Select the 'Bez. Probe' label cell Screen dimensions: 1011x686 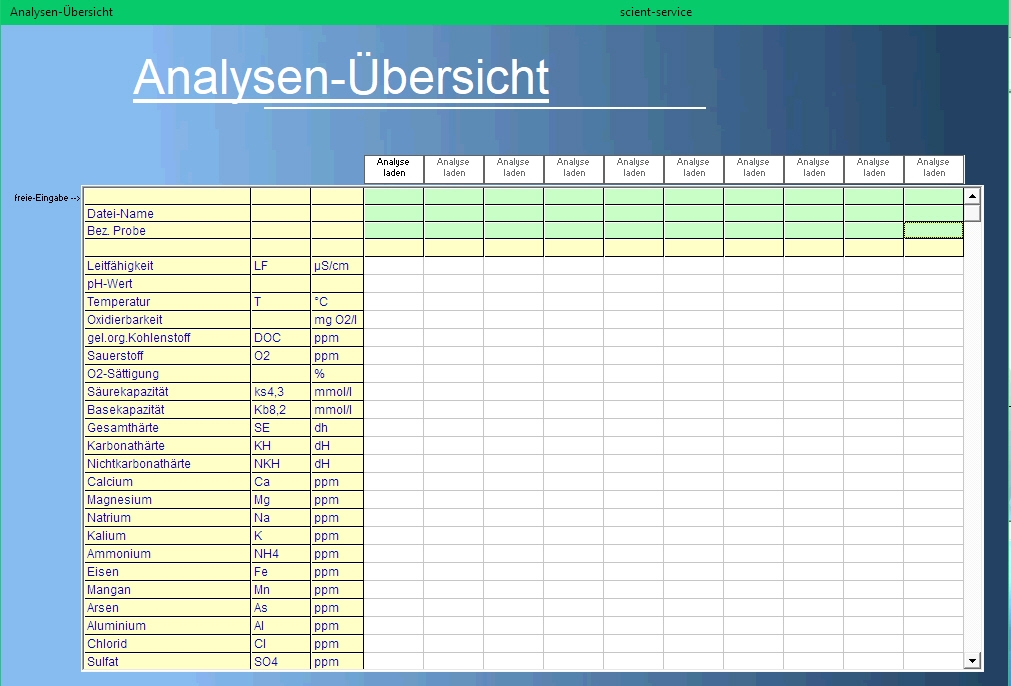click(x=167, y=231)
